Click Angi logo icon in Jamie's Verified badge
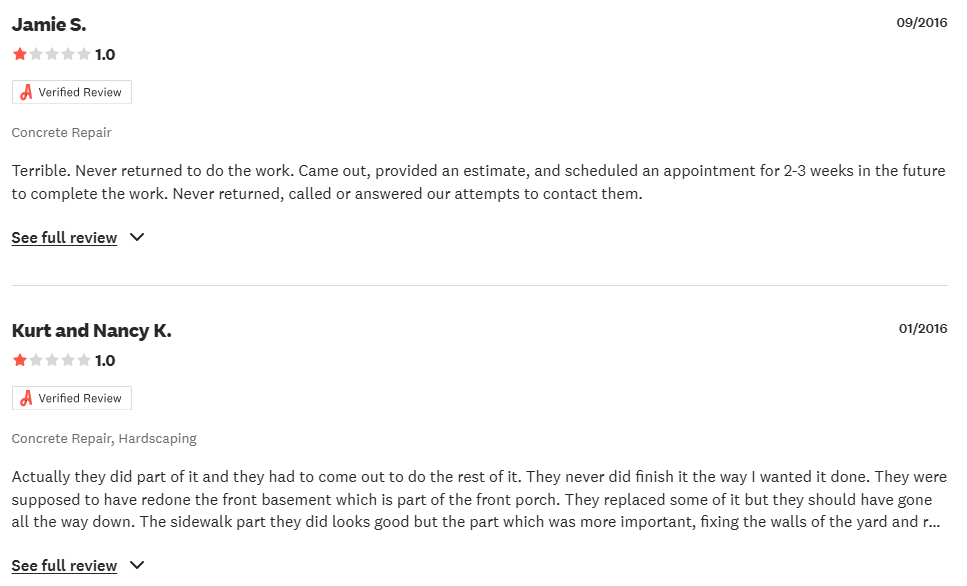The image size is (967, 586). click(x=27, y=92)
